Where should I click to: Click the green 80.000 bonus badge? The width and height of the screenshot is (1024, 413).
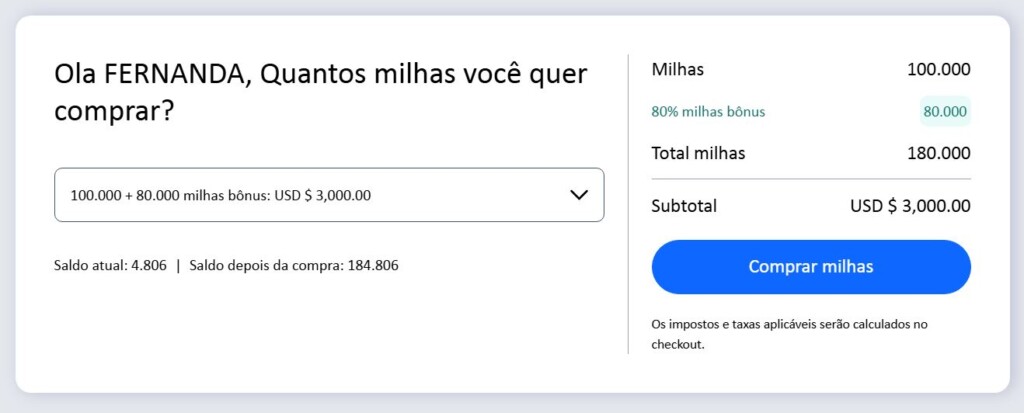coord(945,111)
